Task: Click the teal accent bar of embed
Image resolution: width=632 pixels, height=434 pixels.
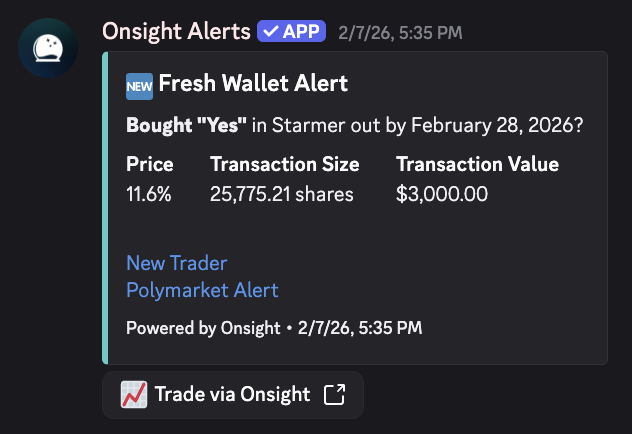Action: (x=105, y=208)
